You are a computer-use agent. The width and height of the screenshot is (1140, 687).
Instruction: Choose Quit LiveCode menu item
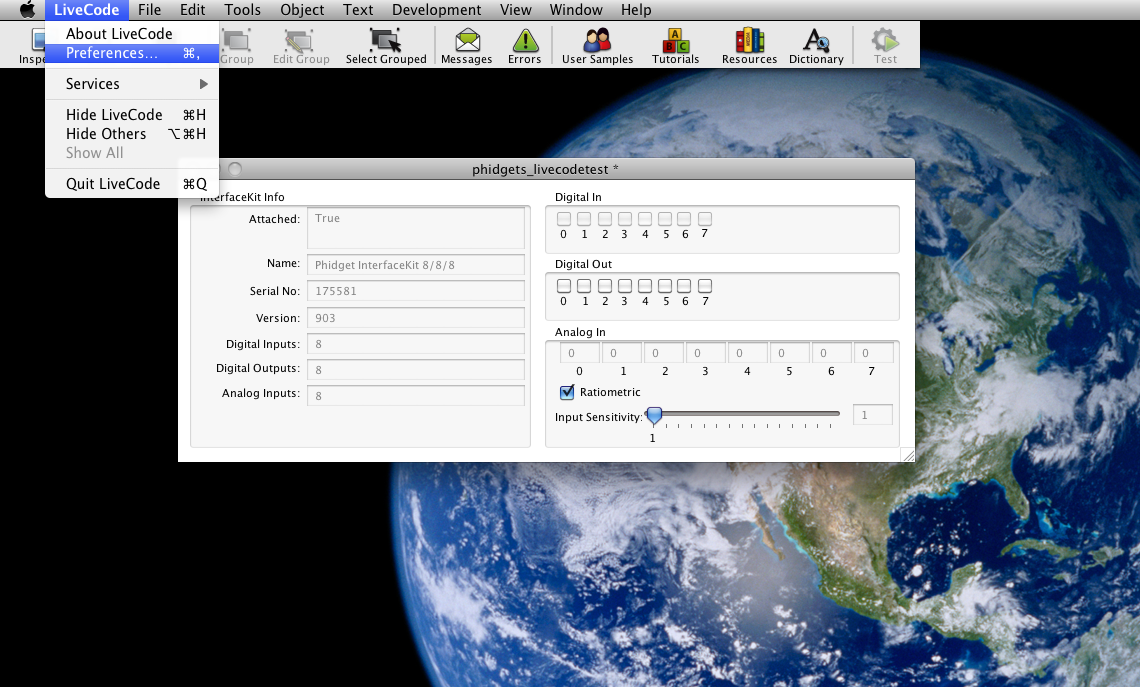point(113,184)
